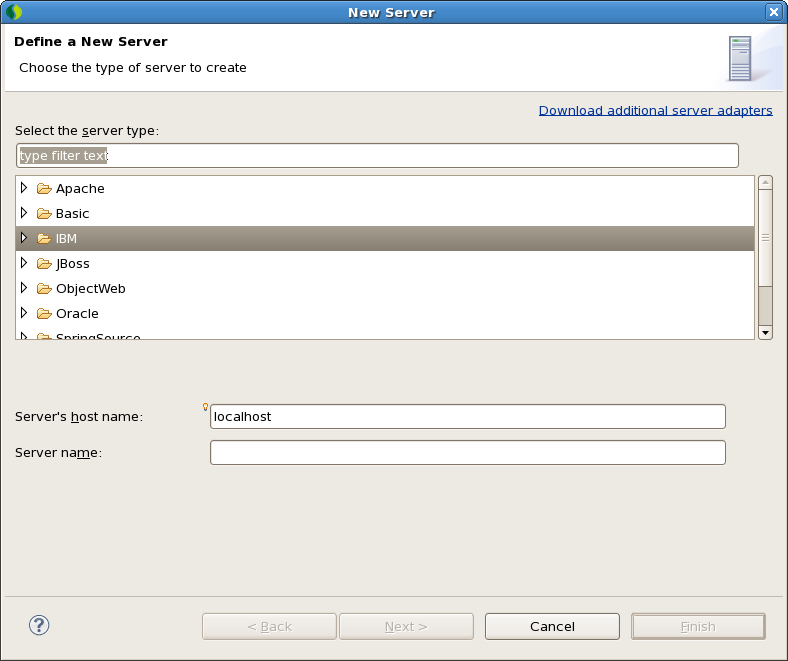Image resolution: width=788 pixels, height=661 pixels.
Task: Focus the type filter text field
Action: [x=377, y=155]
